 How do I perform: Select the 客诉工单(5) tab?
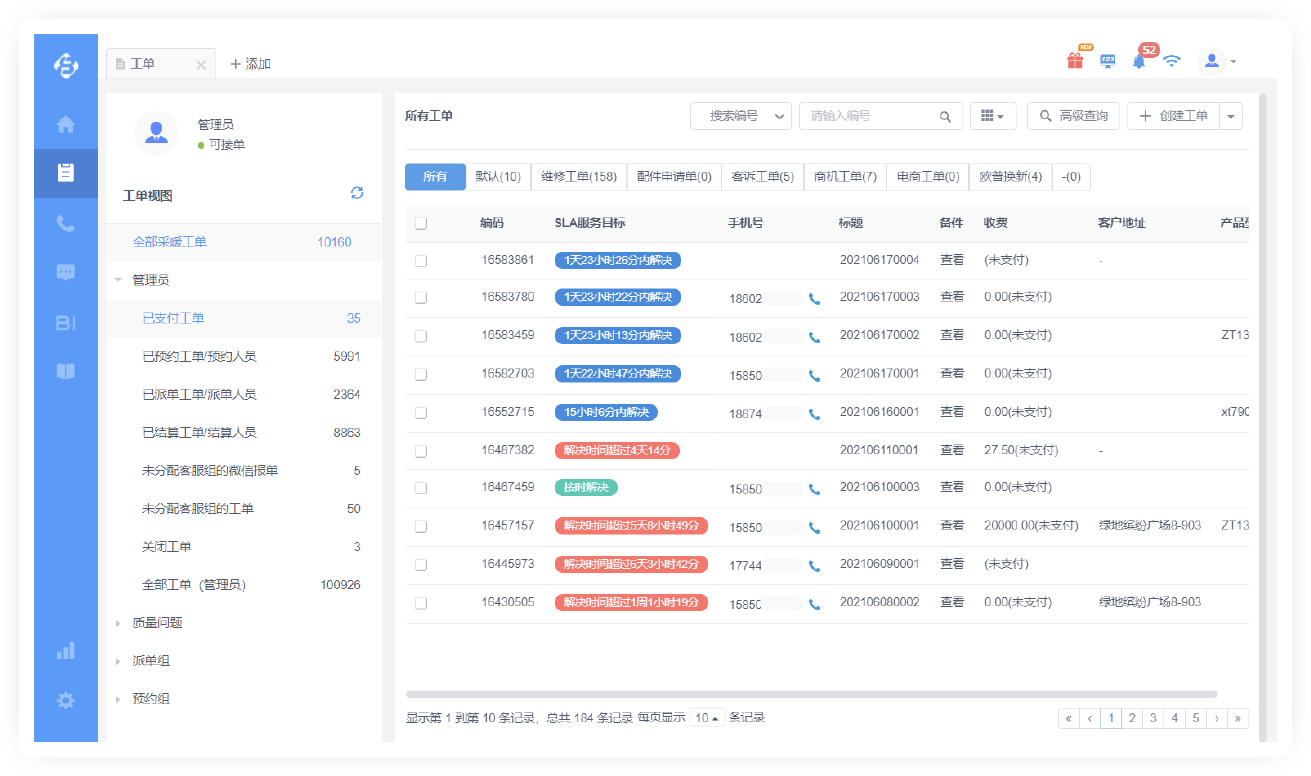click(x=762, y=177)
